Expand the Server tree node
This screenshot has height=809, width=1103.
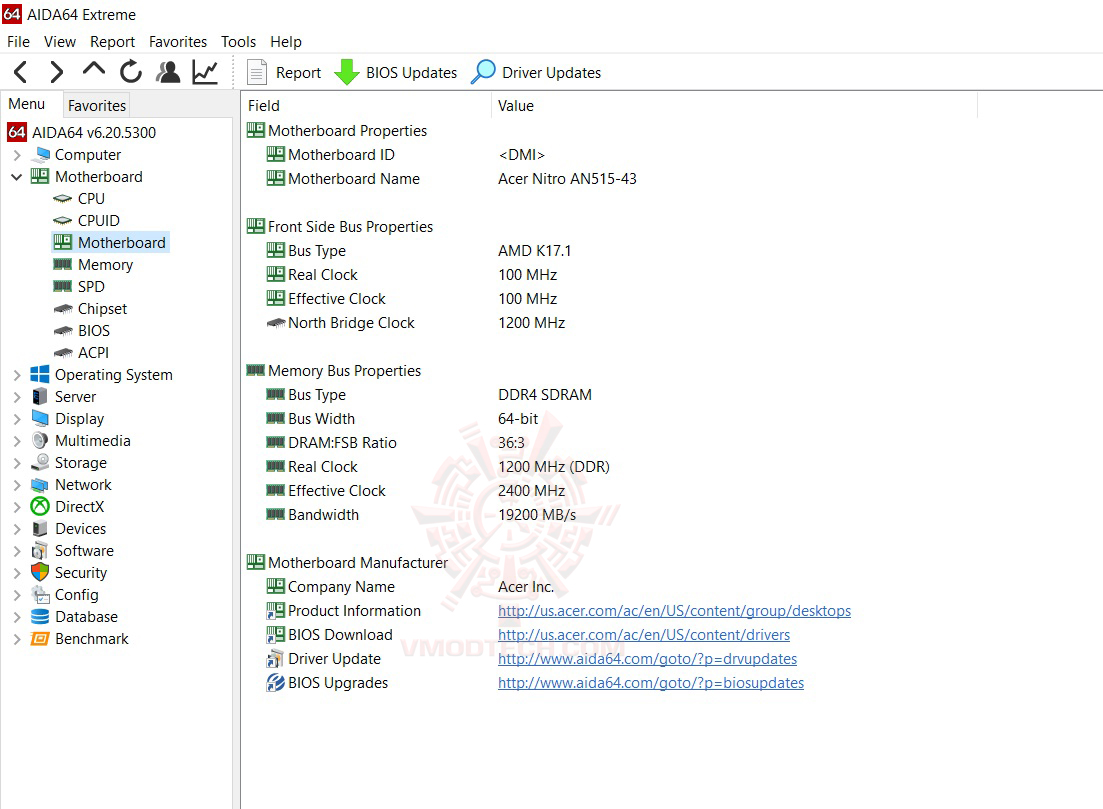[17, 397]
